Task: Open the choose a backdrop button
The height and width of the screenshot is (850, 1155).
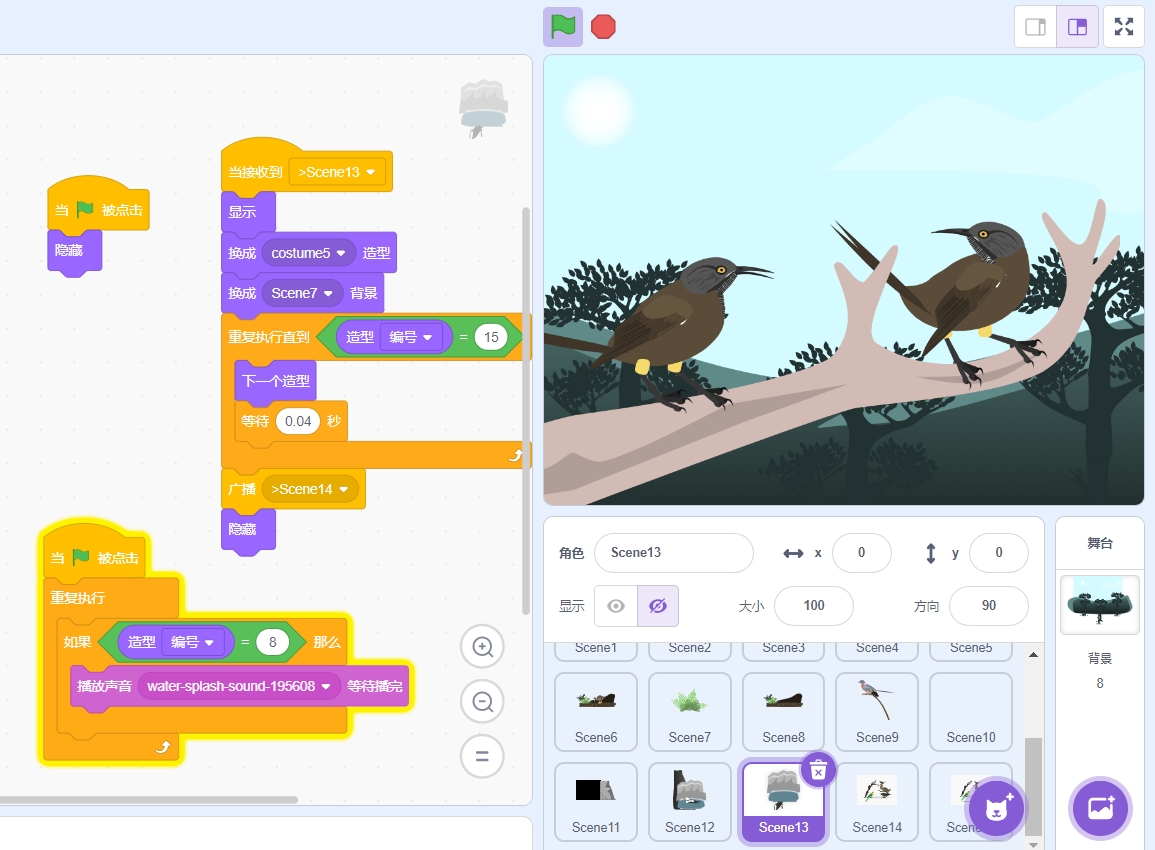Action: [x=1100, y=808]
